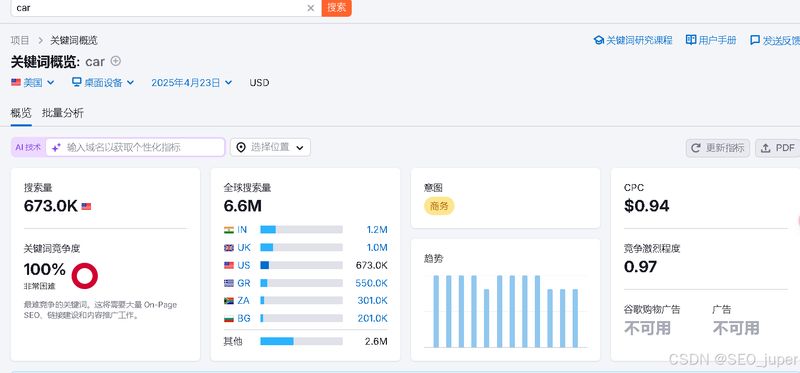Image resolution: width=800 pixels, height=373 pixels.
Task: Open the 2025年4月23日 date dropdown
Action: pyautogui.click(x=192, y=83)
